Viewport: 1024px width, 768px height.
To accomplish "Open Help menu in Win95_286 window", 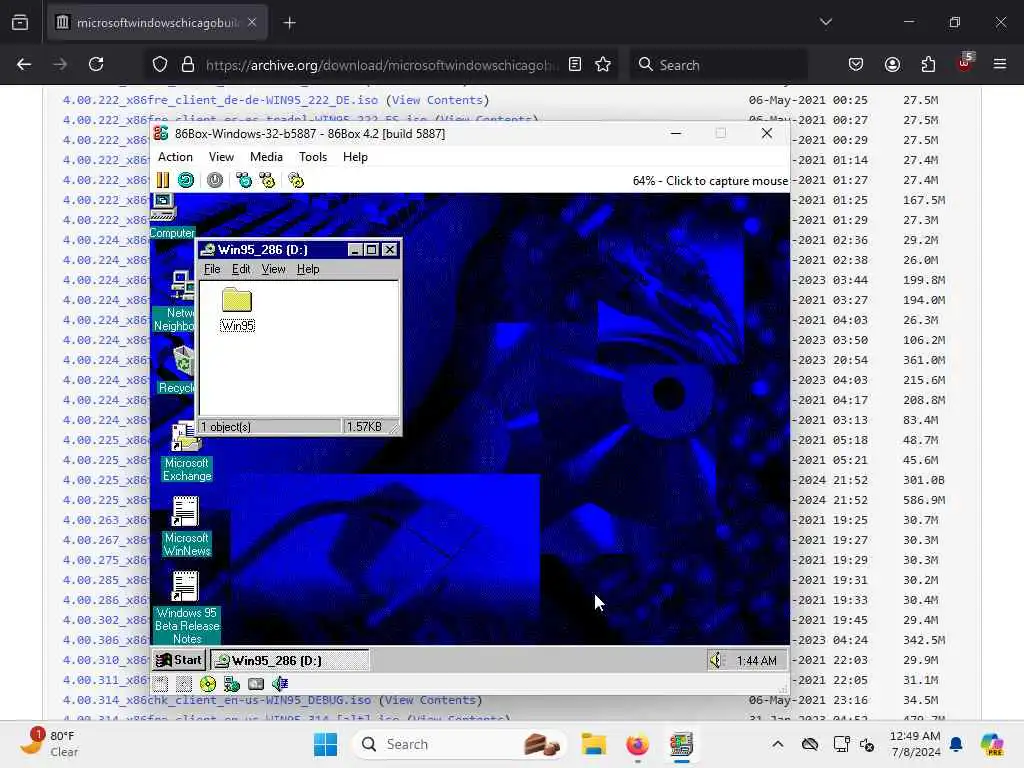I will coord(308,269).
